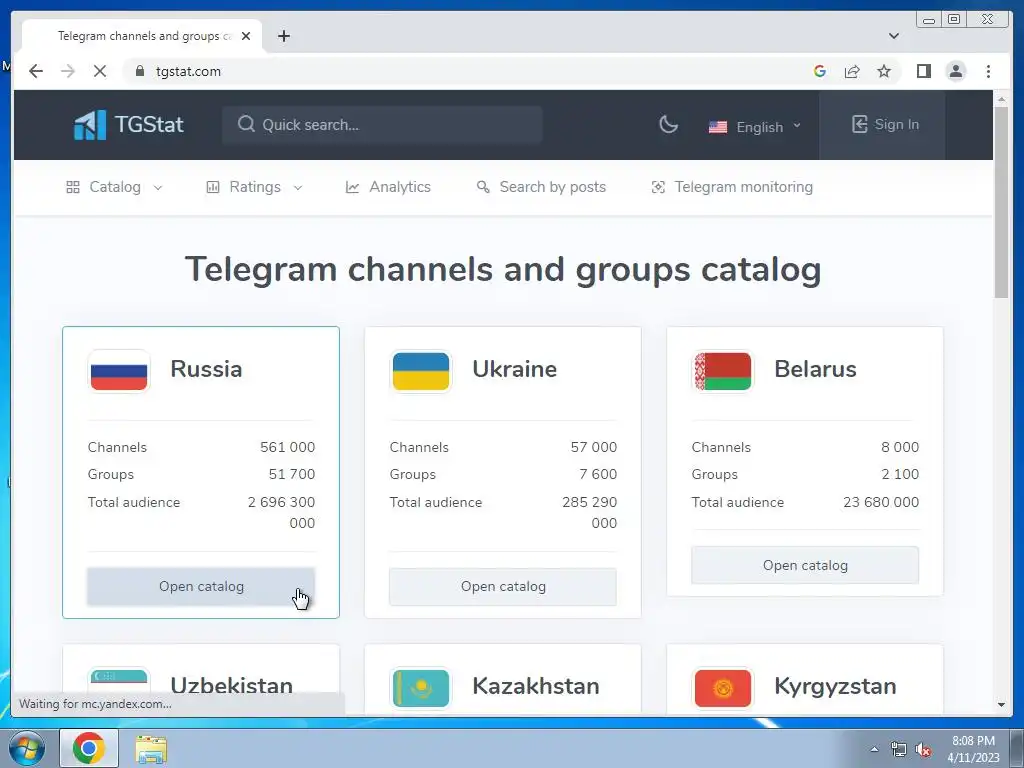This screenshot has width=1024, height=768.
Task: Click the Uzbekistan card title
Action: (x=232, y=686)
